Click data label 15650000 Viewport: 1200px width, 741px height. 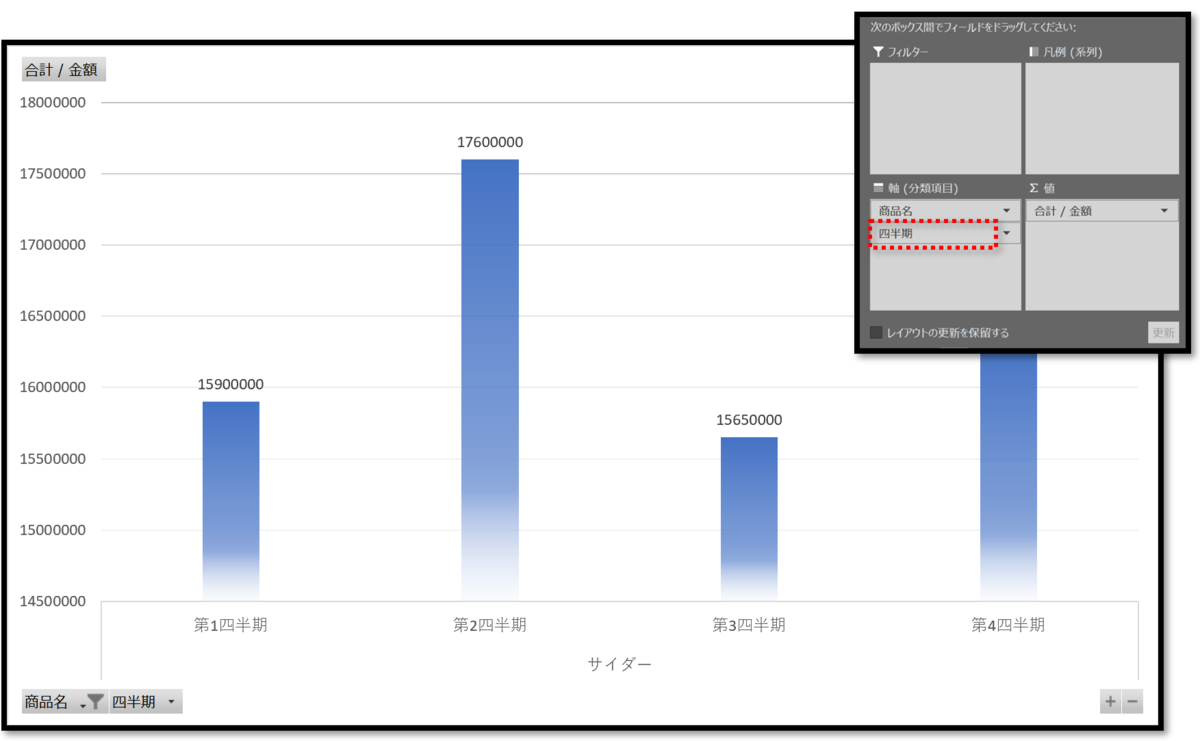(749, 420)
